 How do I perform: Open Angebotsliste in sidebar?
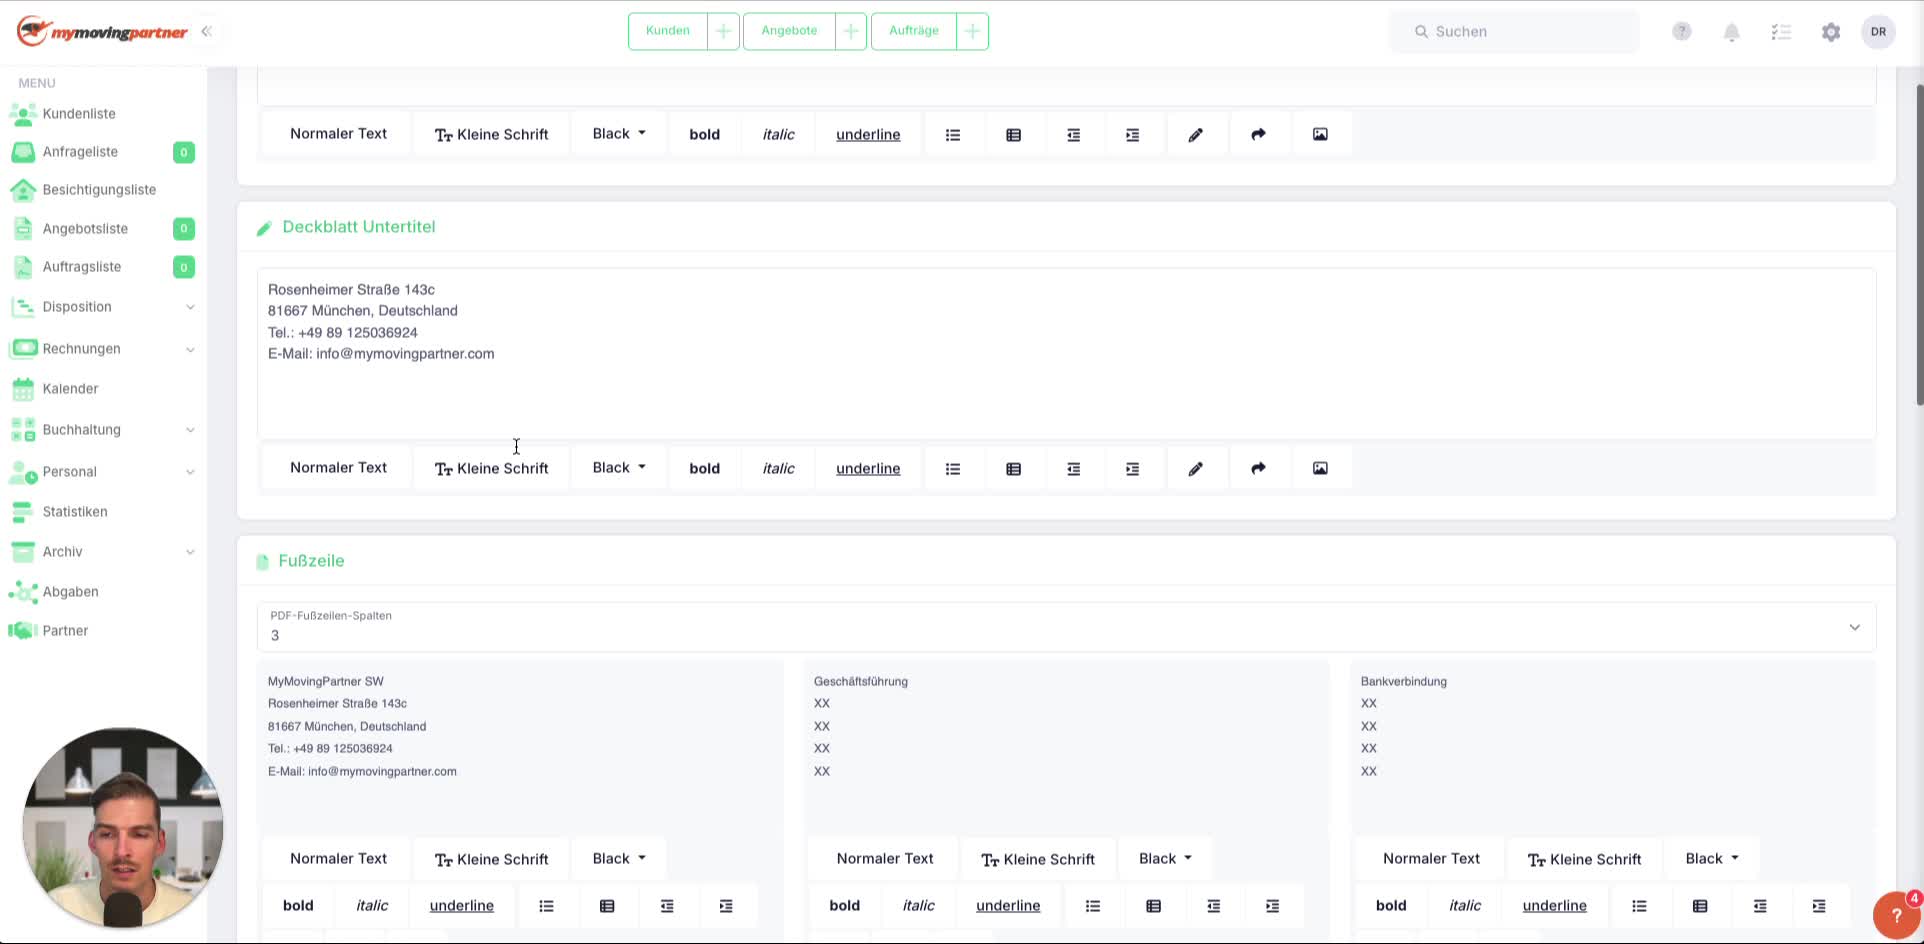pos(85,229)
